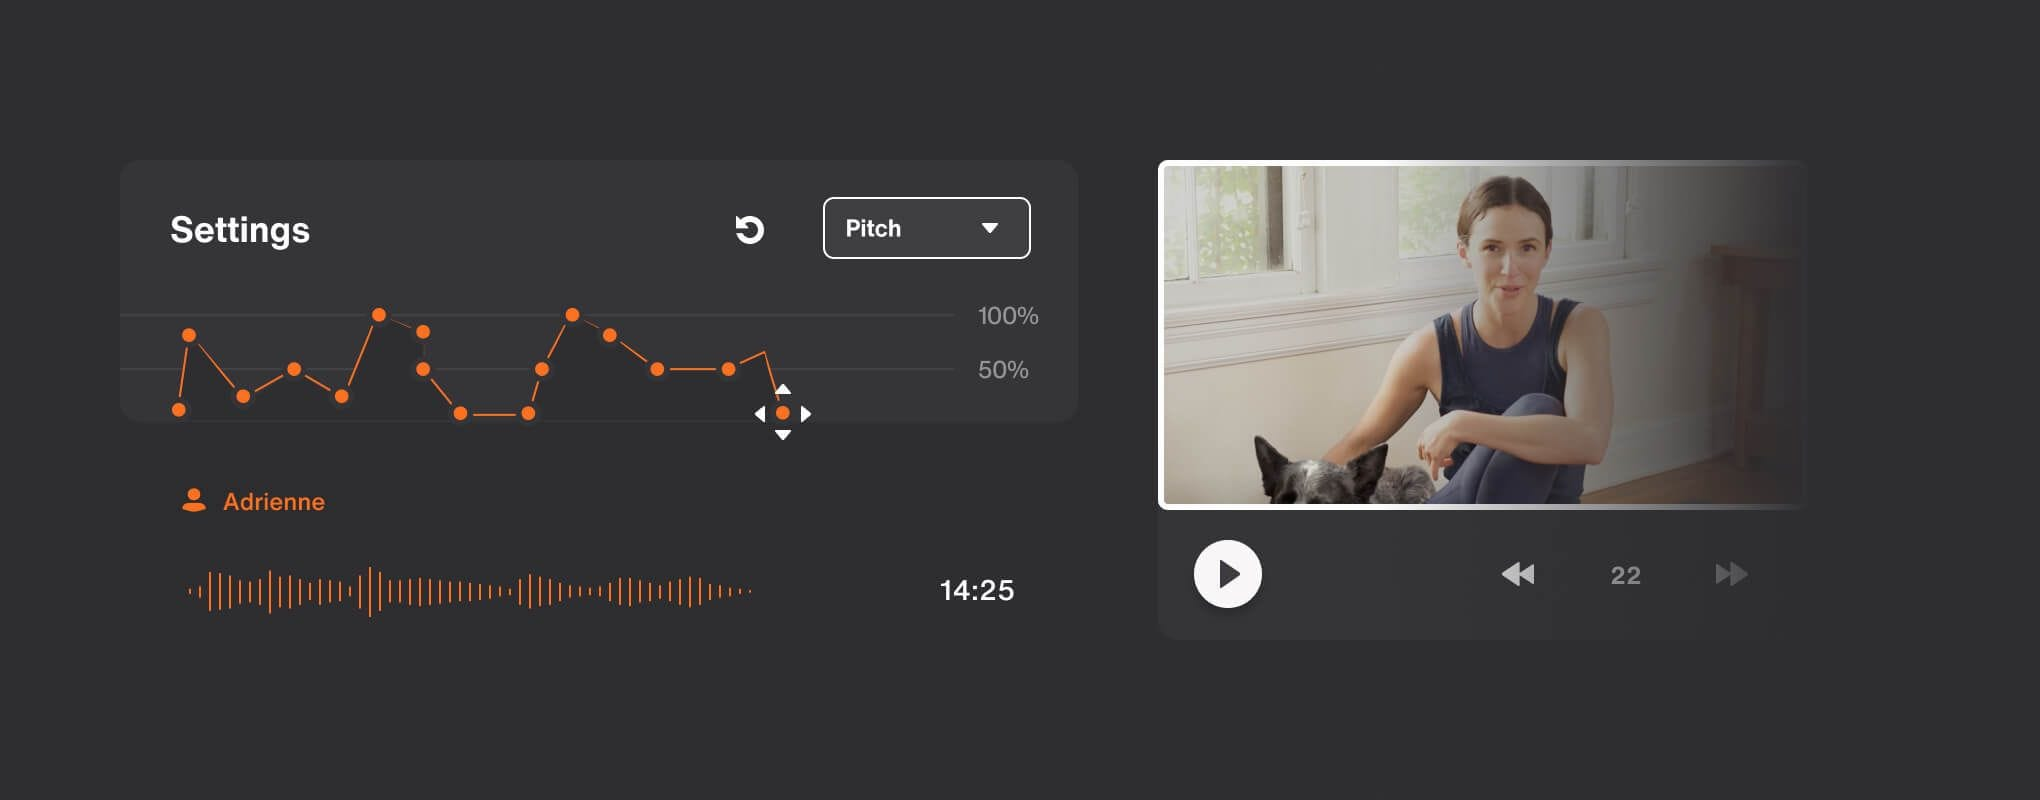Click the Settings panel heading
2040x800 pixels.
pyautogui.click(x=240, y=230)
